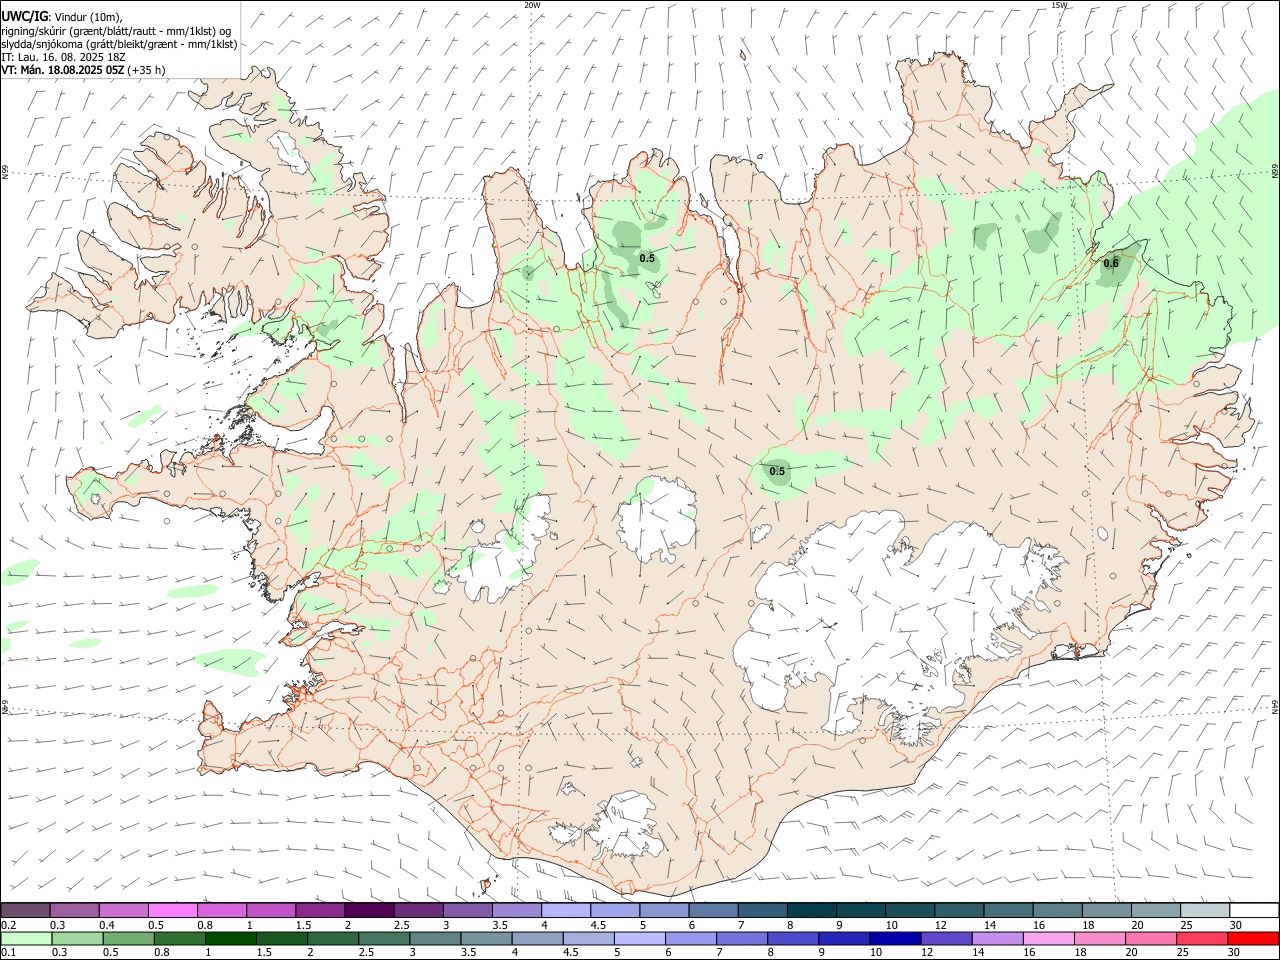Pick the deep navy rain-scale swatch at 10
The image size is (1280, 960).
coord(897,939)
